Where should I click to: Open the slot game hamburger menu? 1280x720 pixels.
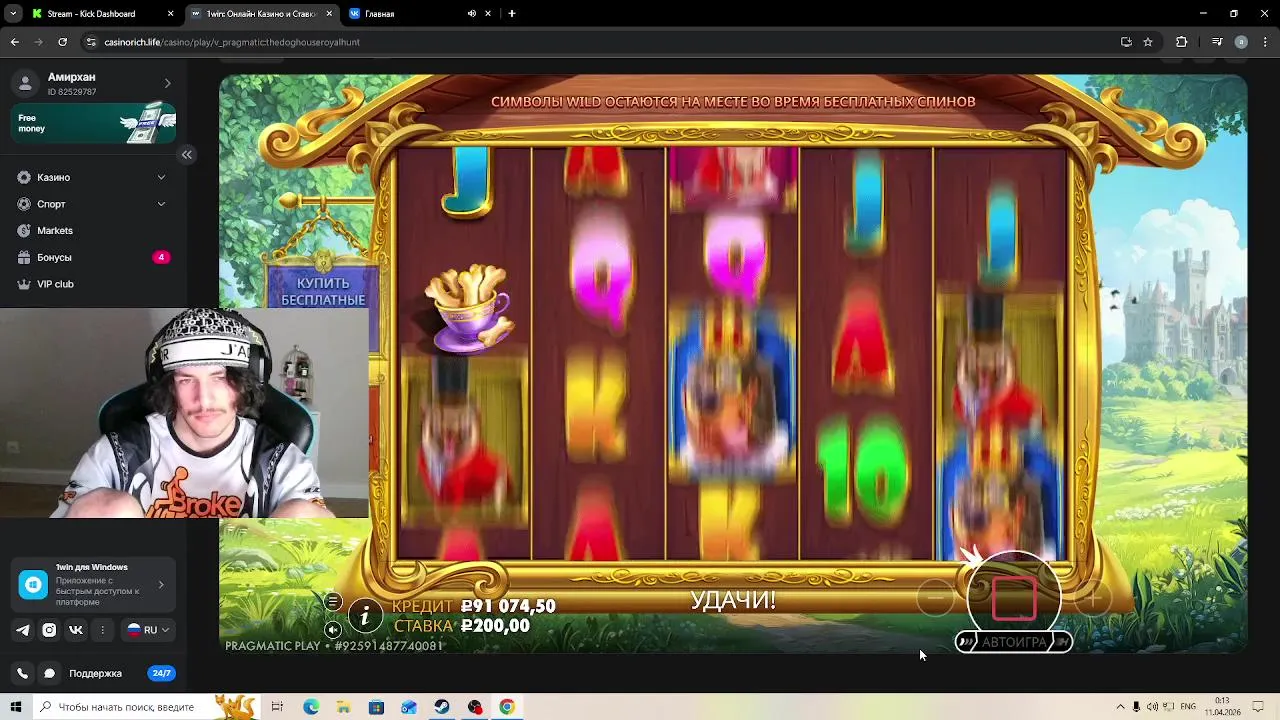(x=333, y=602)
